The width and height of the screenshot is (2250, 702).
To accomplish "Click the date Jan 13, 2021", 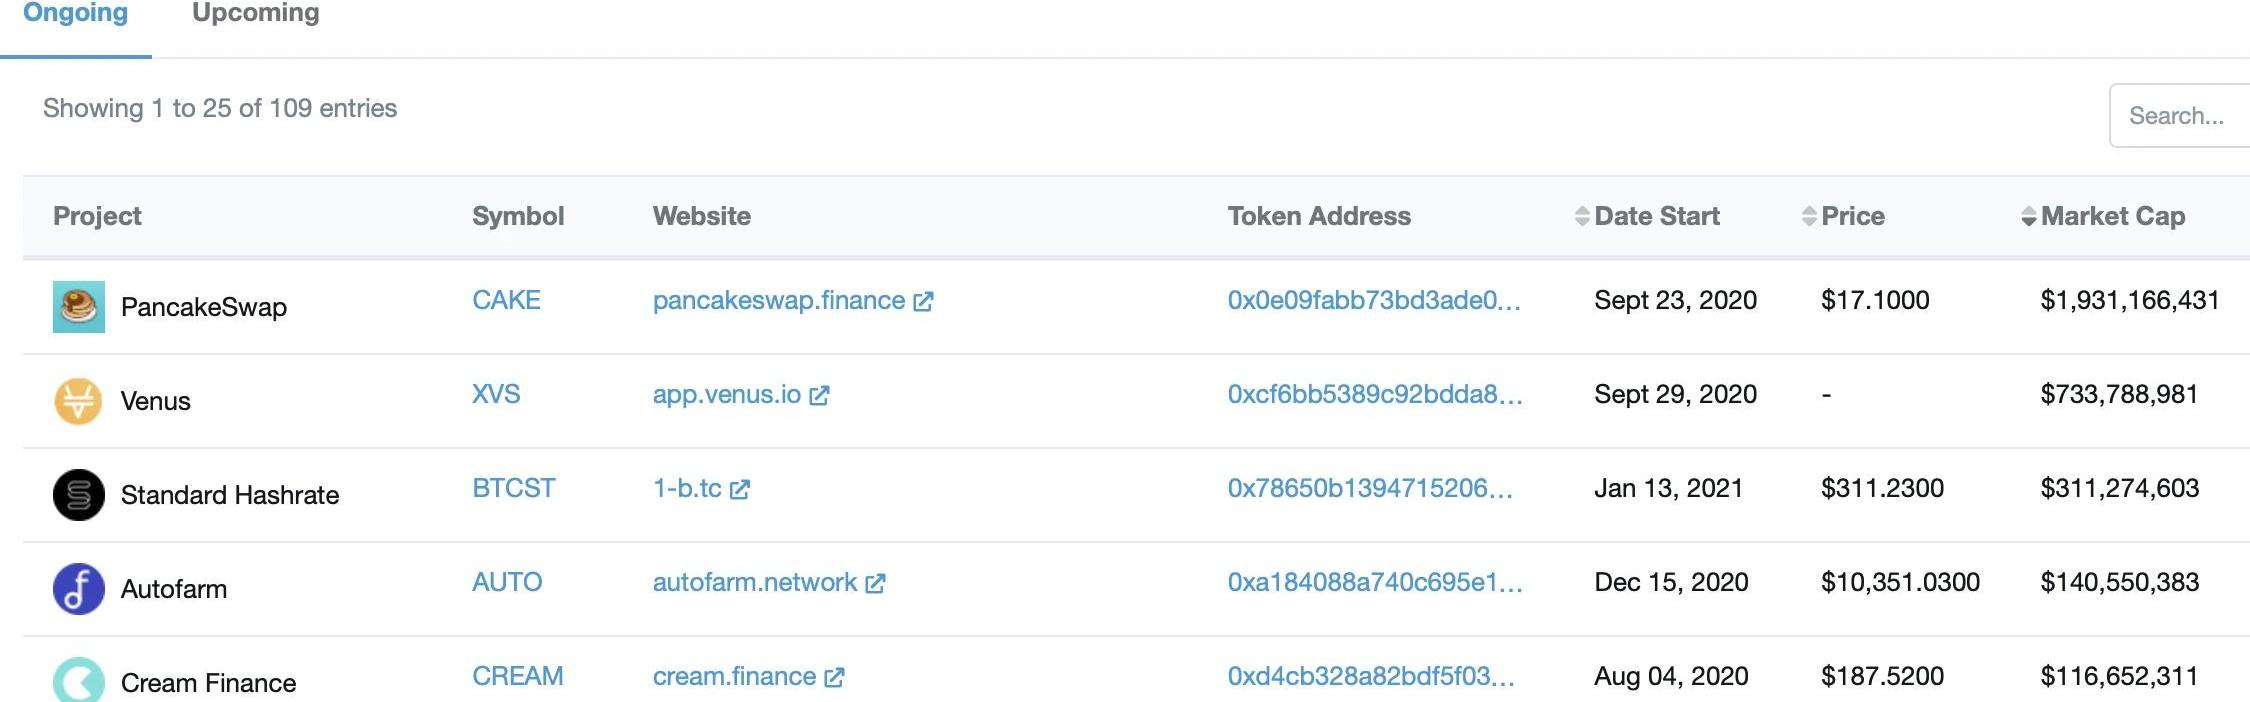I will [1669, 488].
